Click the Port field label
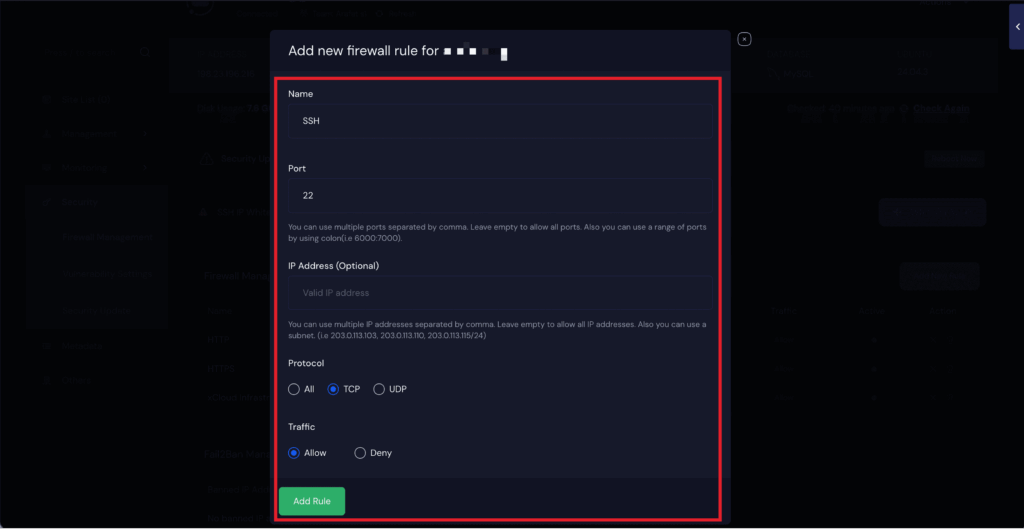 [x=298, y=169]
